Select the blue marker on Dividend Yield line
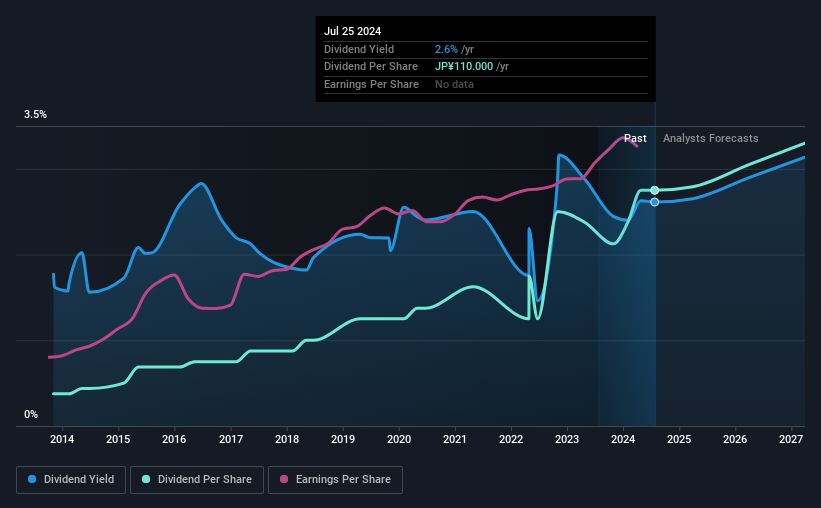 pos(654,202)
